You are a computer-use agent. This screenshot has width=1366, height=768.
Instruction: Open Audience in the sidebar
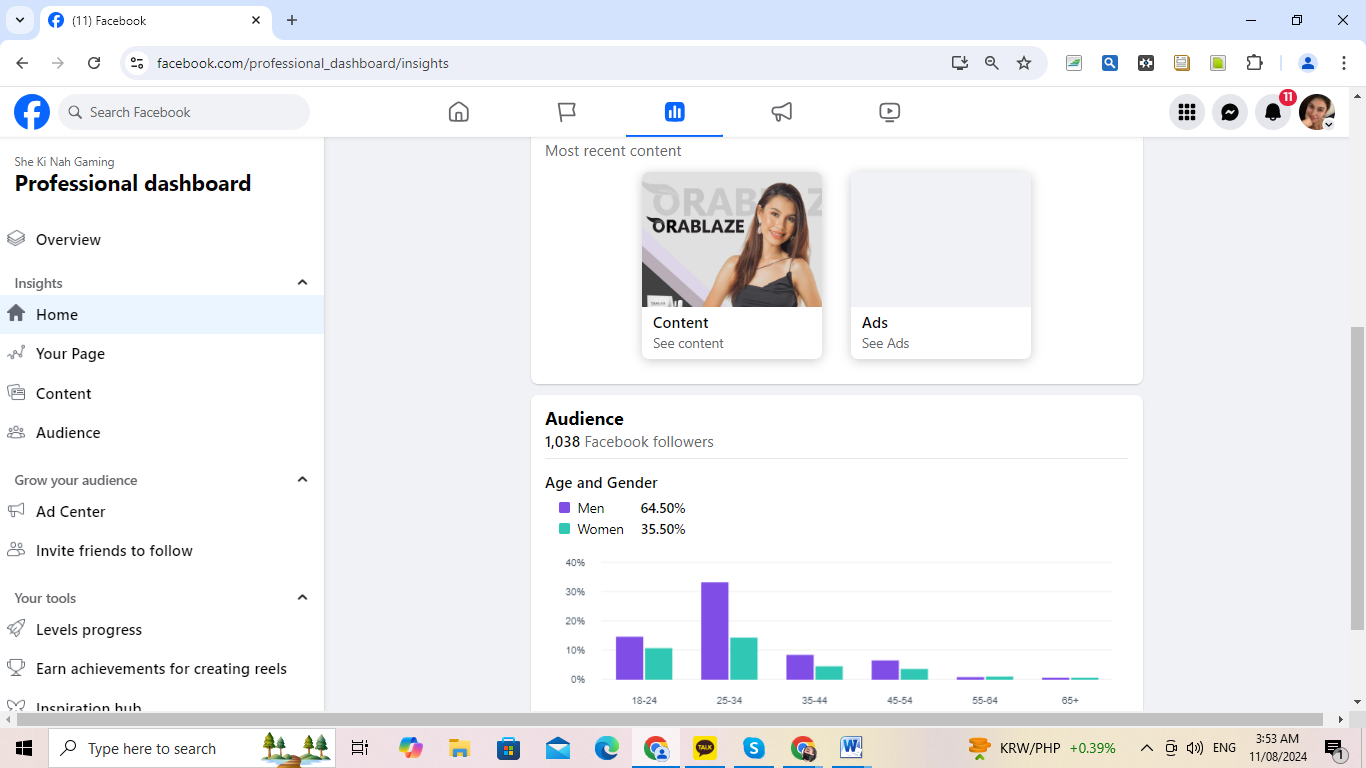click(x=162, y=433)
